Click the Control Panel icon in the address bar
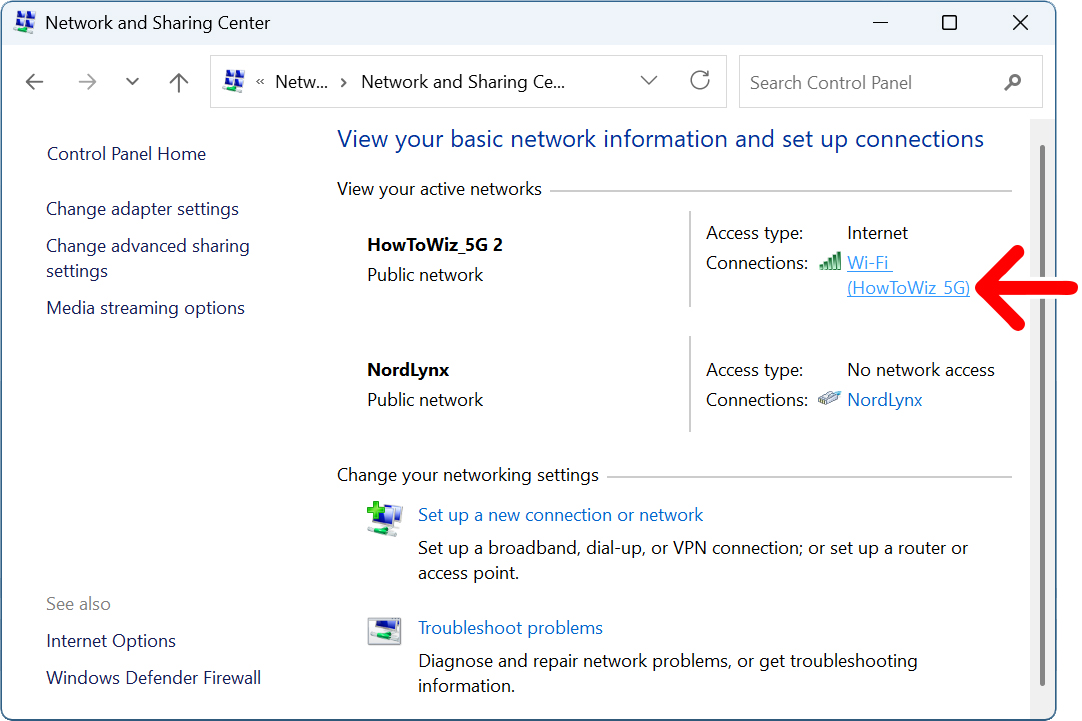Image resolution: width=1082 pixels, height=721 pixels. click(x=234, y=81)
